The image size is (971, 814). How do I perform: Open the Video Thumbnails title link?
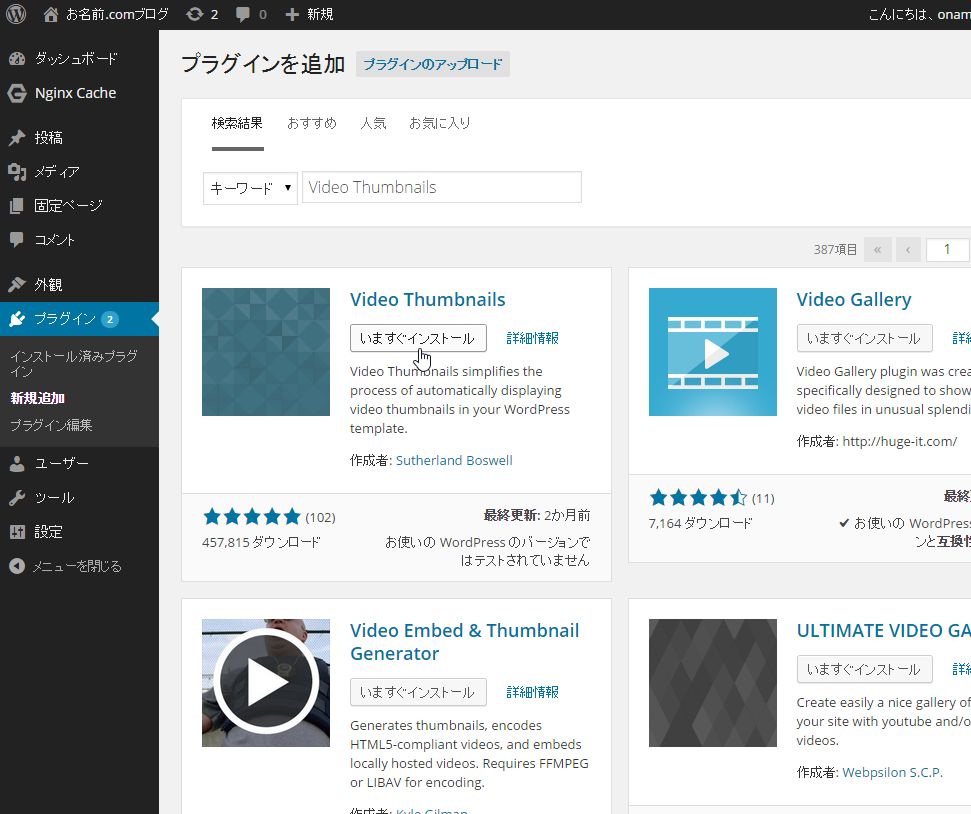(428, 300)
